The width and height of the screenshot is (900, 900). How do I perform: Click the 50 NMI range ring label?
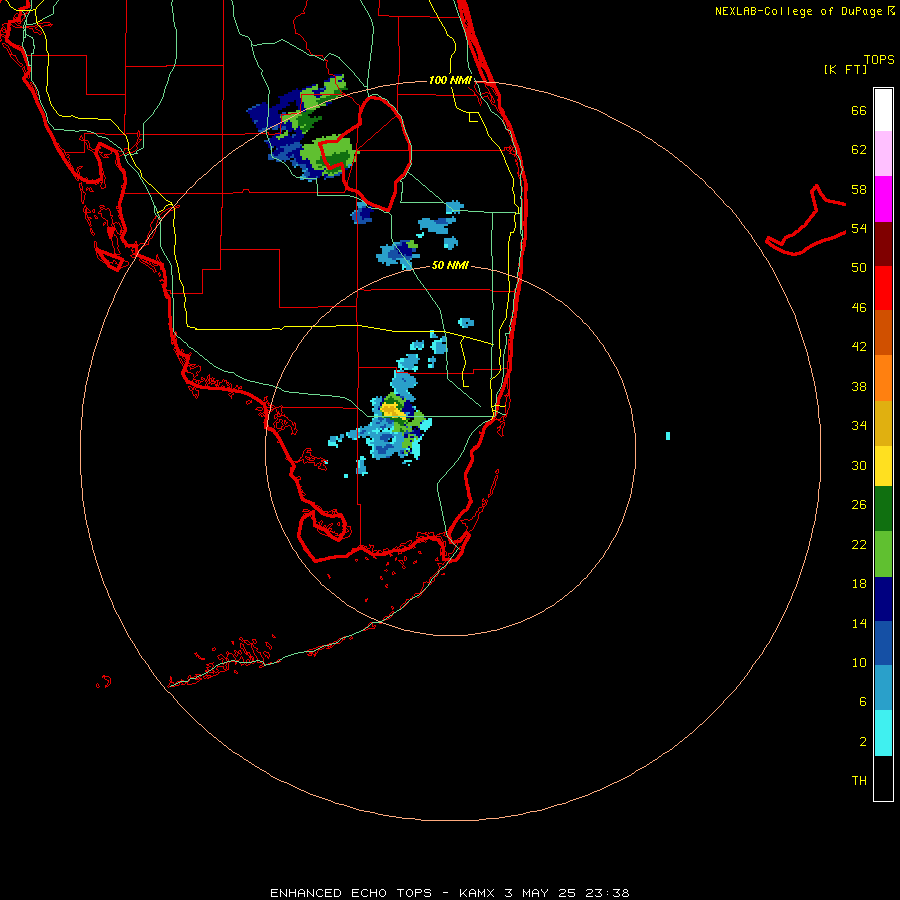click(450, 265)
